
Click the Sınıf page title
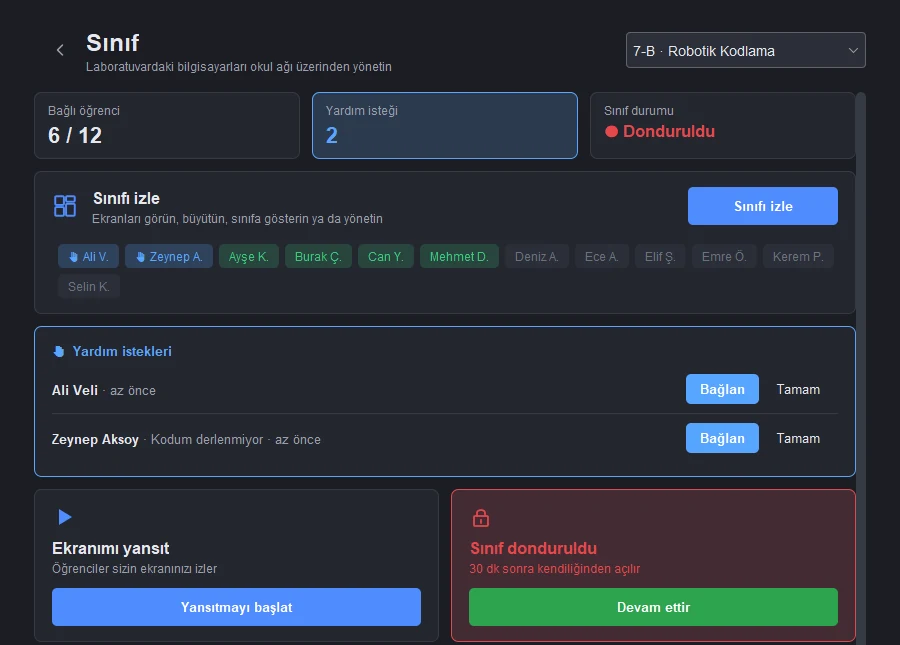[112, 42]
